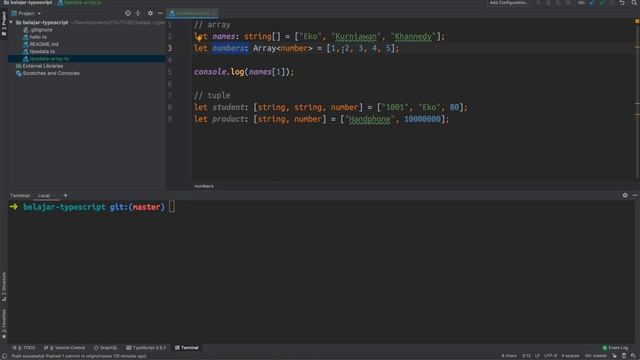Click the LF line separator in the status bar

pyautogui.click(x=537, y=356)
